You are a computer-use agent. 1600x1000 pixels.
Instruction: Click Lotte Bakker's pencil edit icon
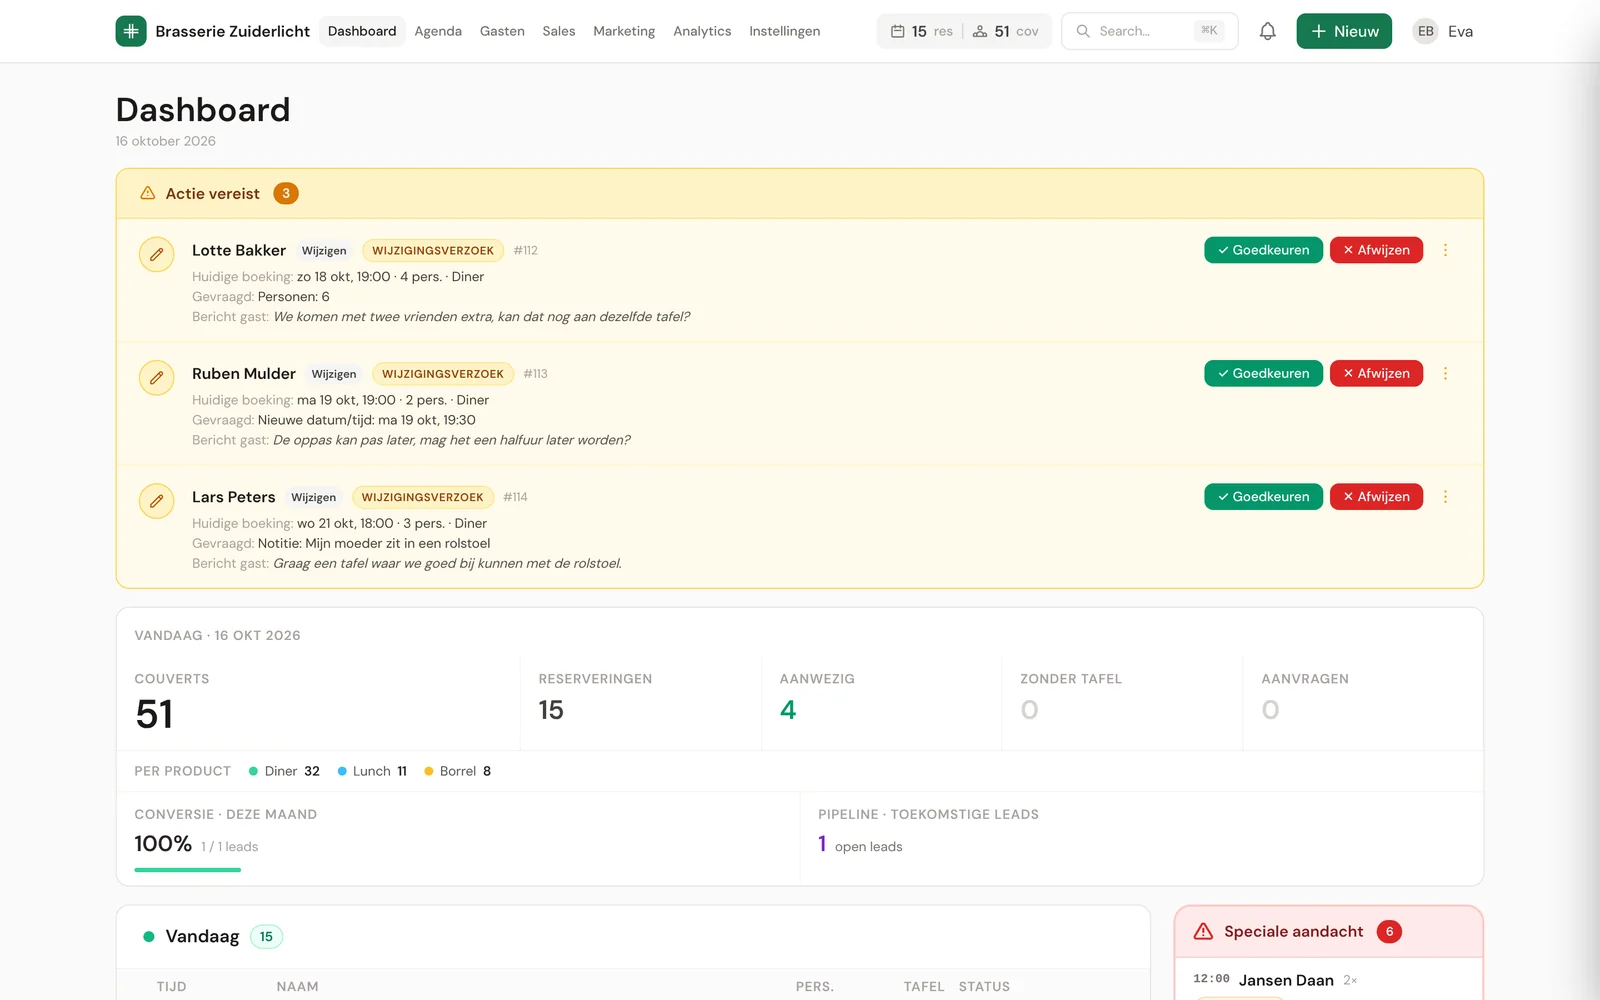tap(156, 255)
